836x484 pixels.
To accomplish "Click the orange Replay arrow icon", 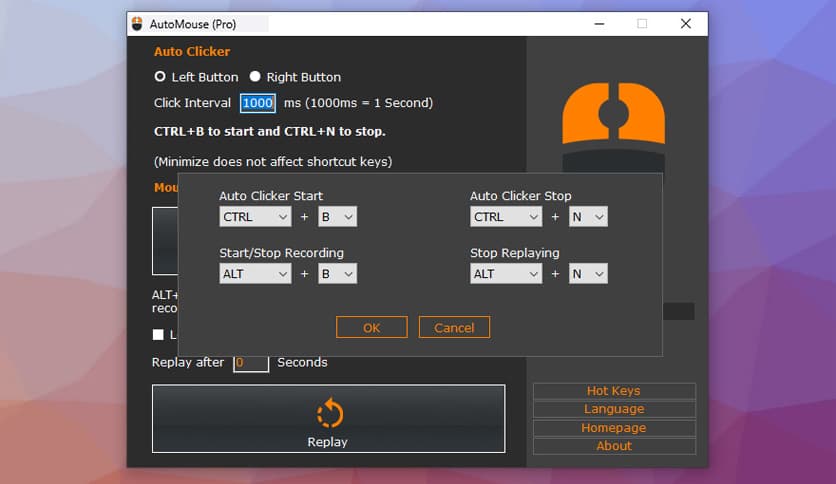I will pyautogui.click(x=329, y=413).
